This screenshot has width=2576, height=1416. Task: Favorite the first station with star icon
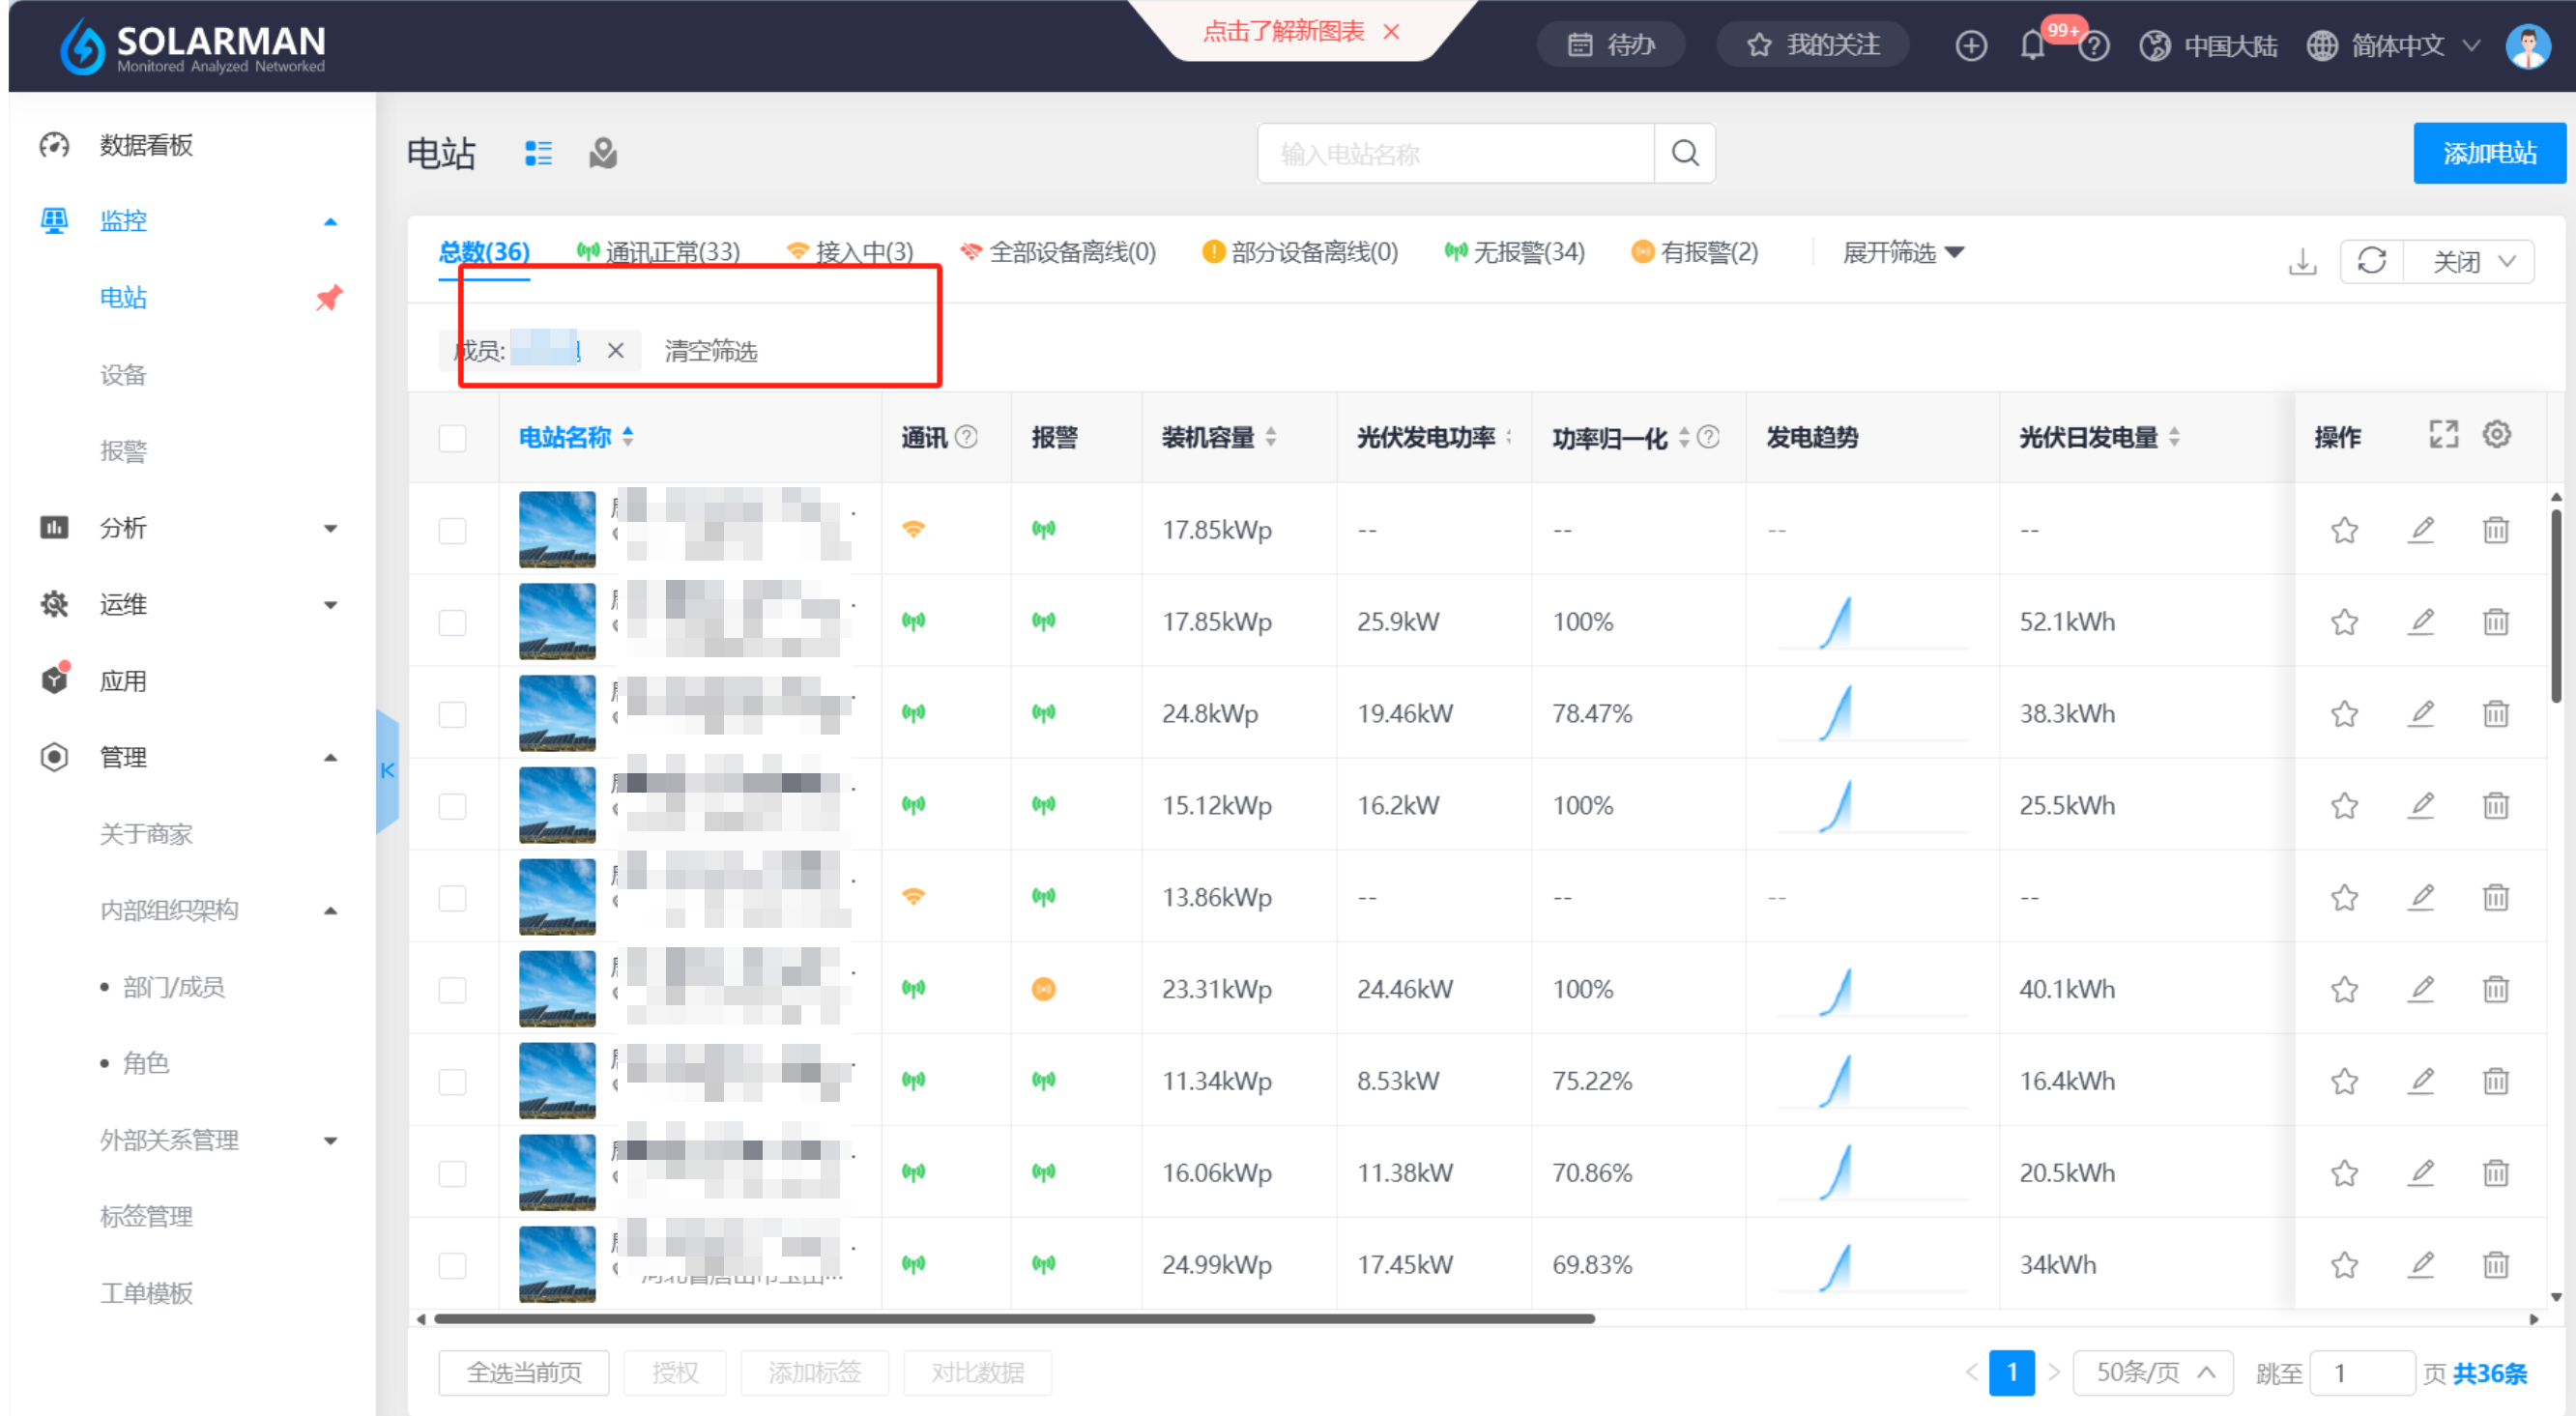coord(2344,530)
